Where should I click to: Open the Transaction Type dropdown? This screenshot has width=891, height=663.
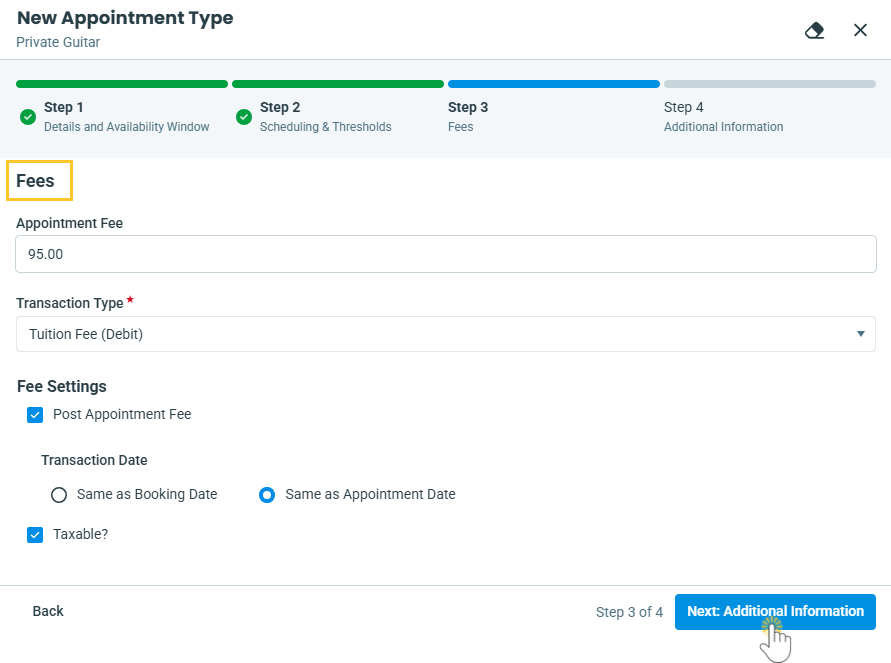coord(445,334)
